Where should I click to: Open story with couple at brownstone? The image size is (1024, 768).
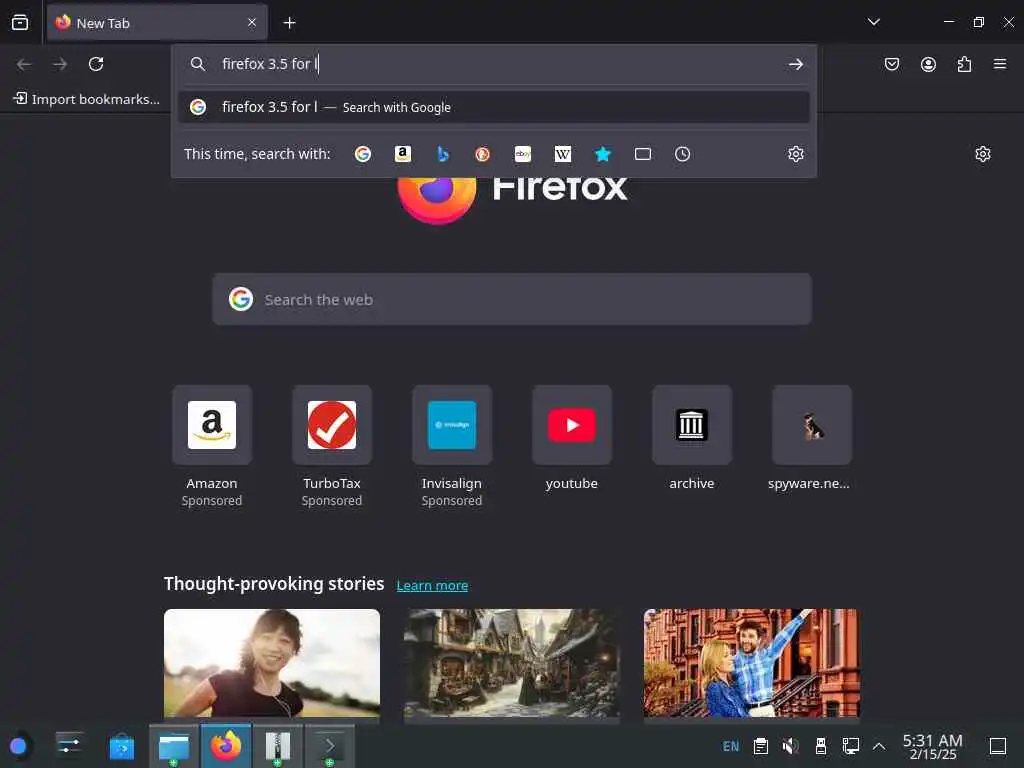[x=752, y=664]
